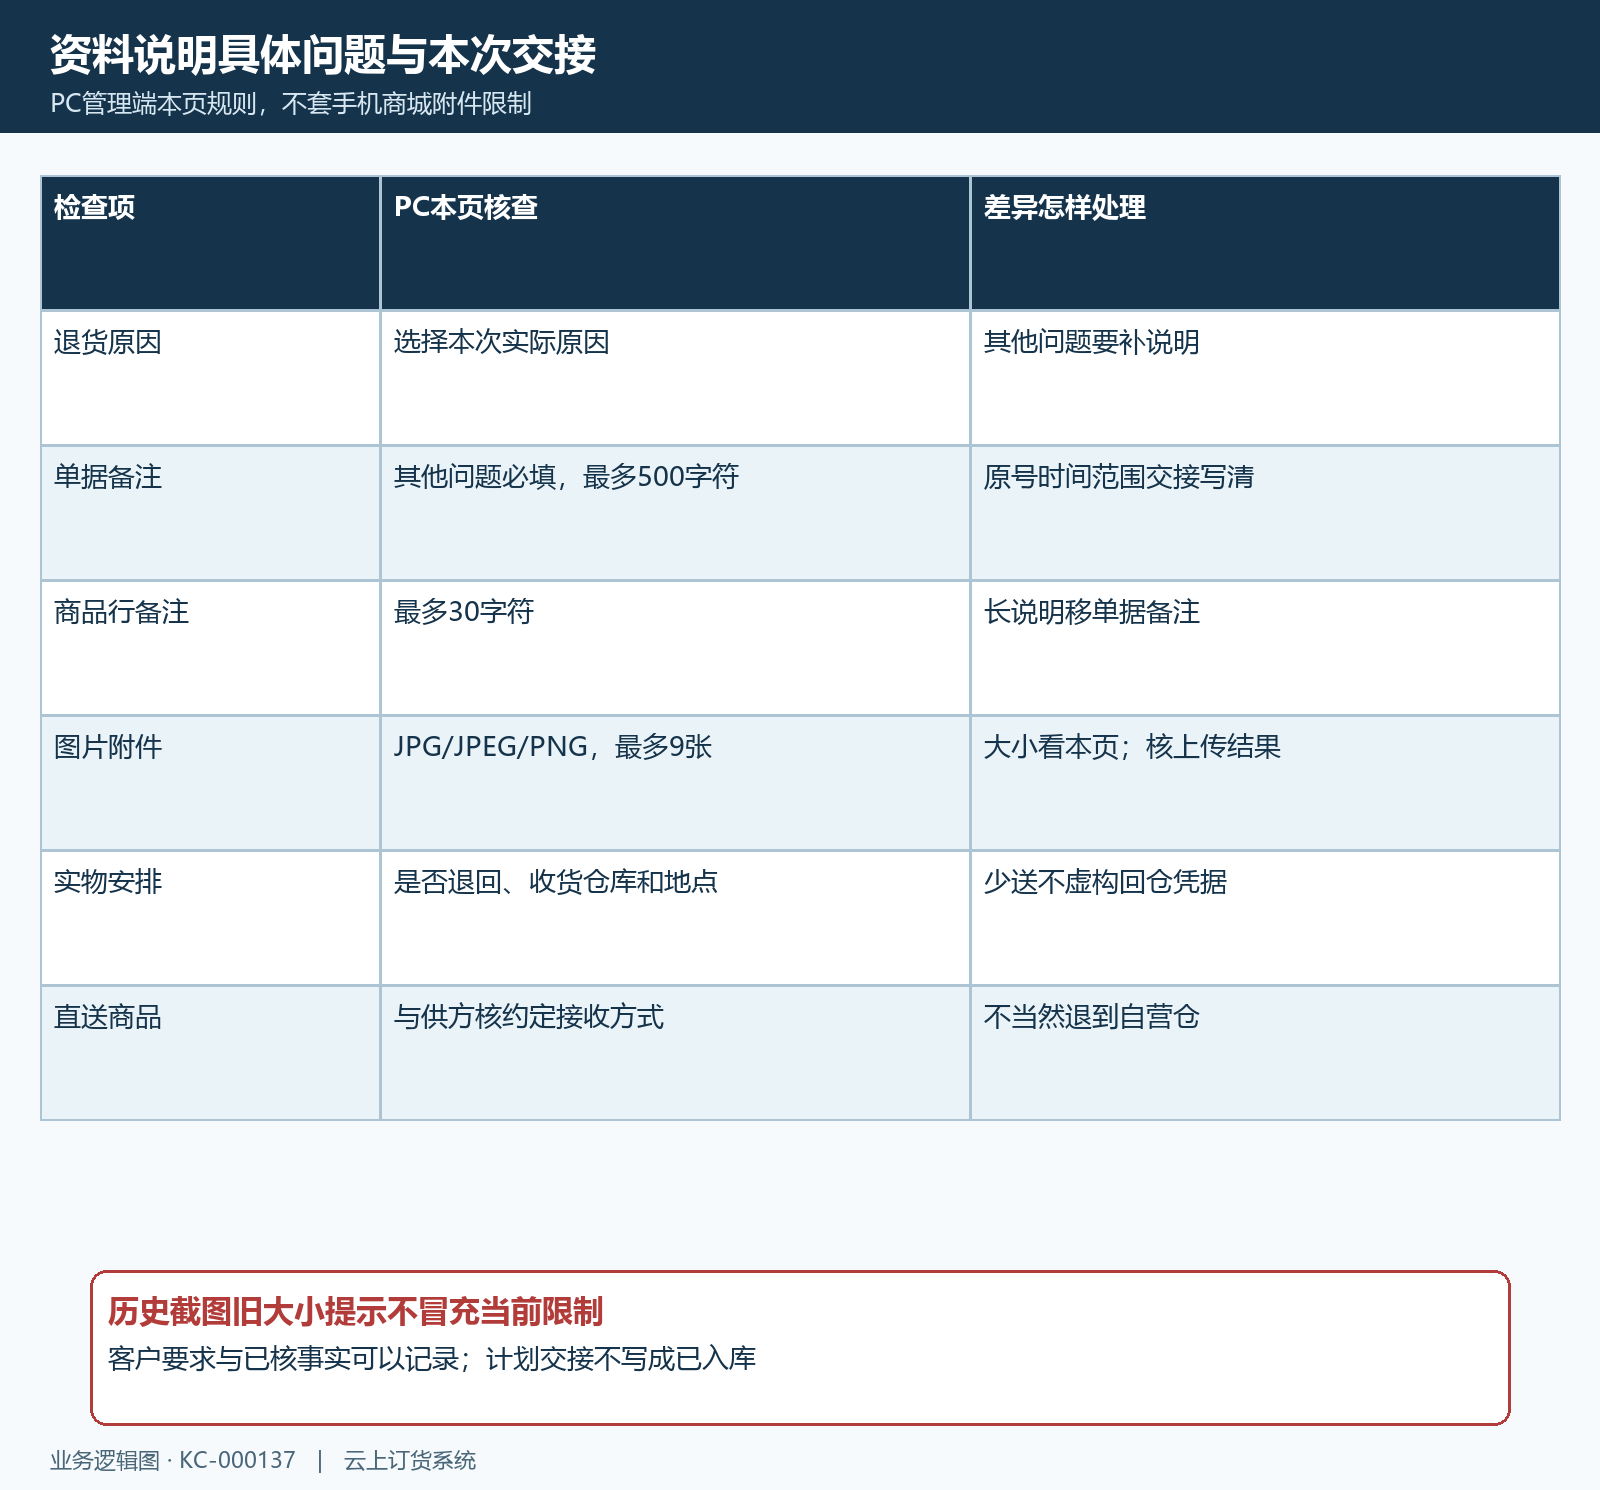1600x1490 pixels.
Task: Click the cell 选择本次实际原因
Action: coord(675,378)
